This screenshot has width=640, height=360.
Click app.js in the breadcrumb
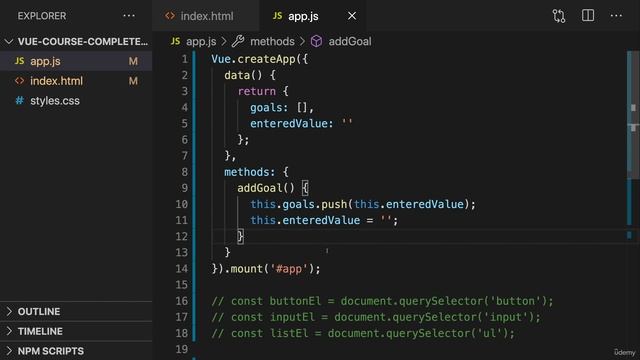click(x=201, y=42)
